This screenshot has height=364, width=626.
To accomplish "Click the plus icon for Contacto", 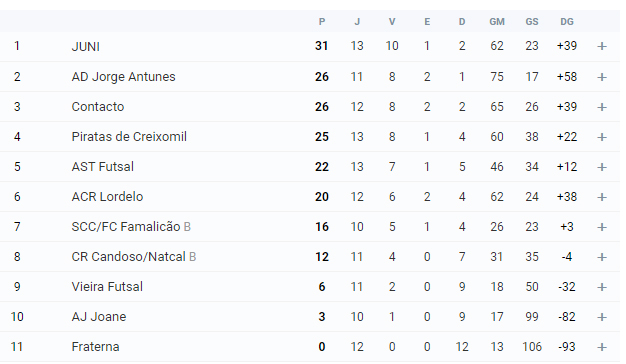I will (602, 107).
